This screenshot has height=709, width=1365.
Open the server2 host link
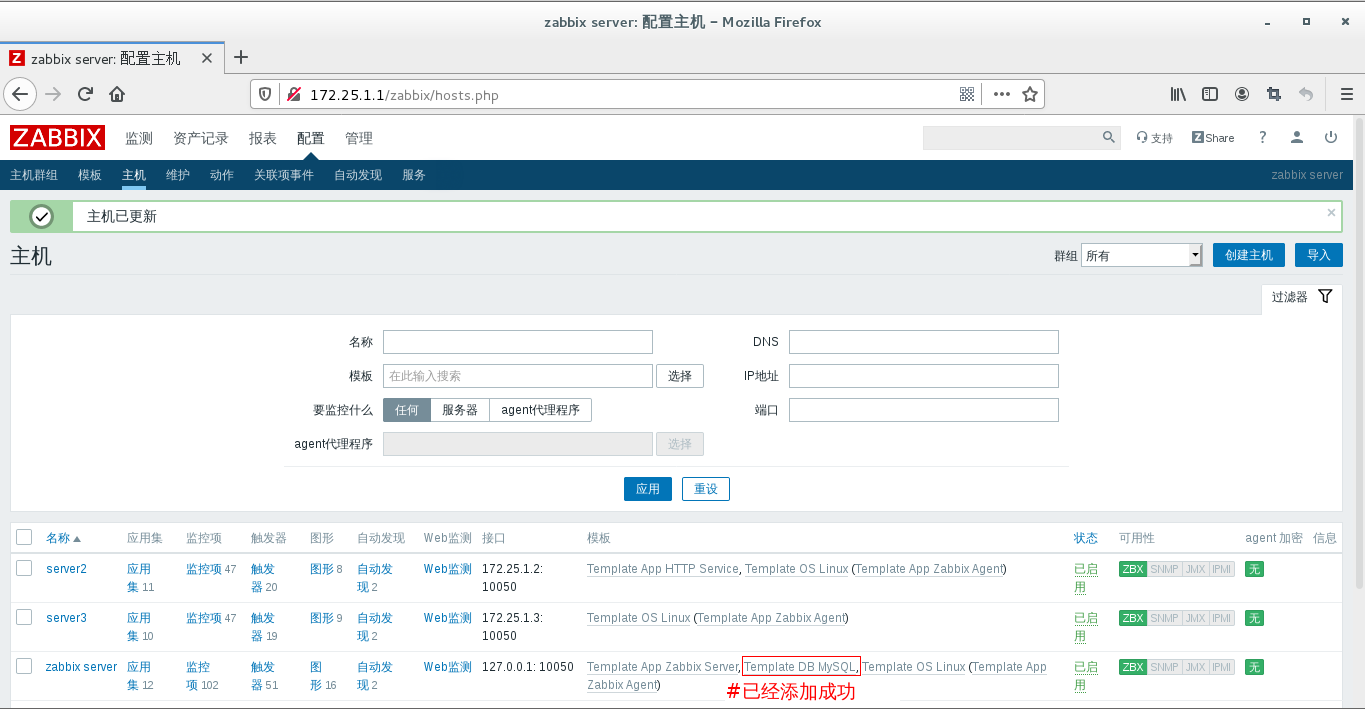click(x=66, y=569)
